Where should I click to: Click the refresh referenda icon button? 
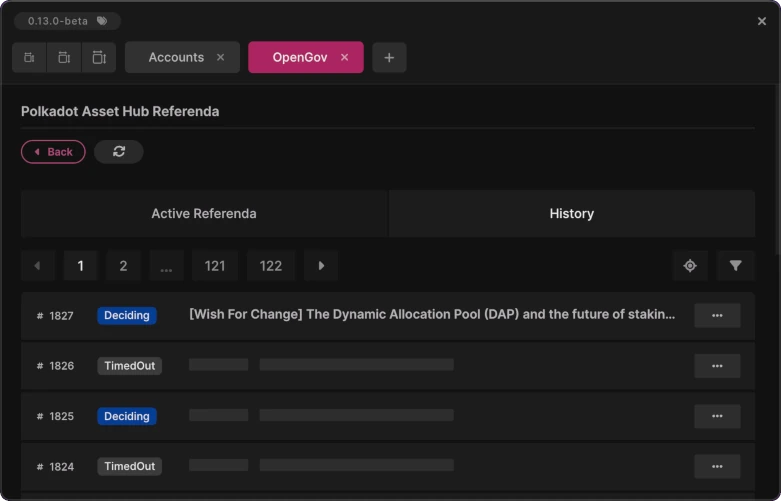tap(119, 152)
